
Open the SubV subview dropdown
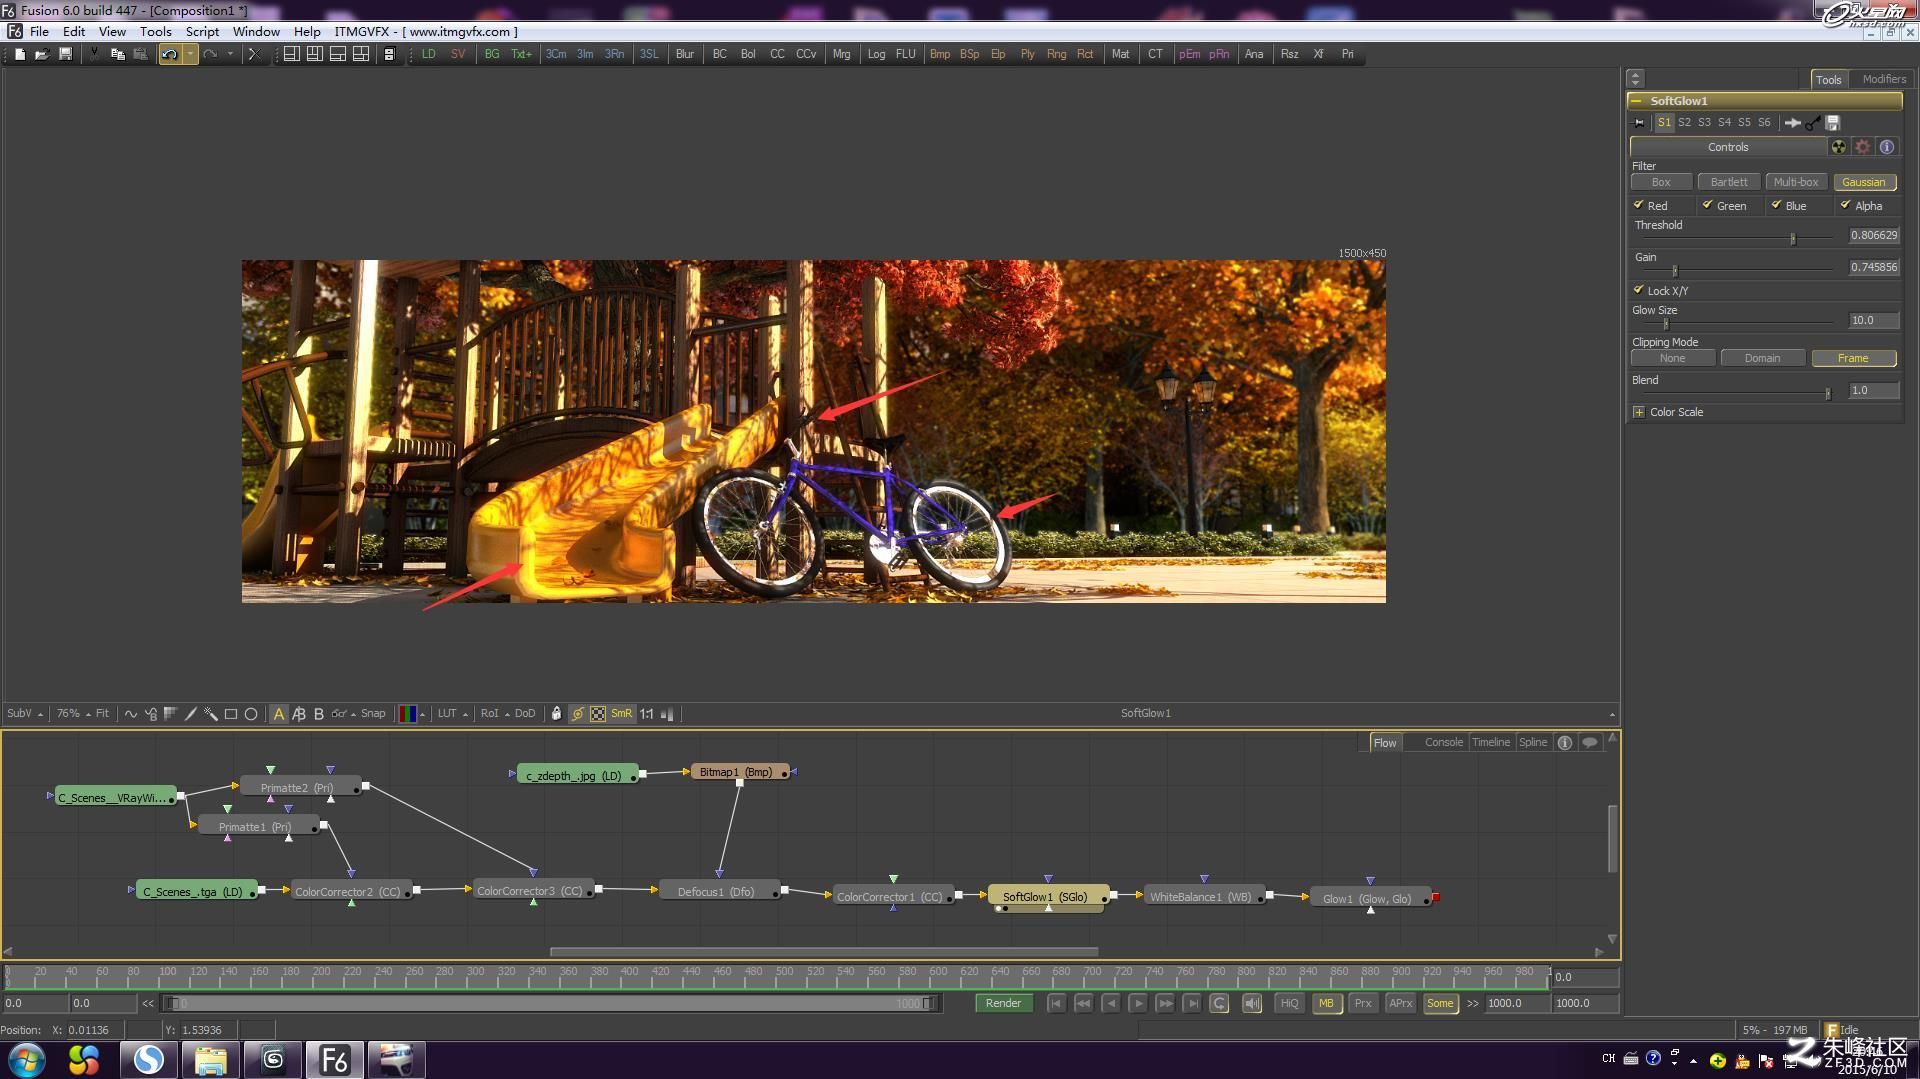coord(24,714)
